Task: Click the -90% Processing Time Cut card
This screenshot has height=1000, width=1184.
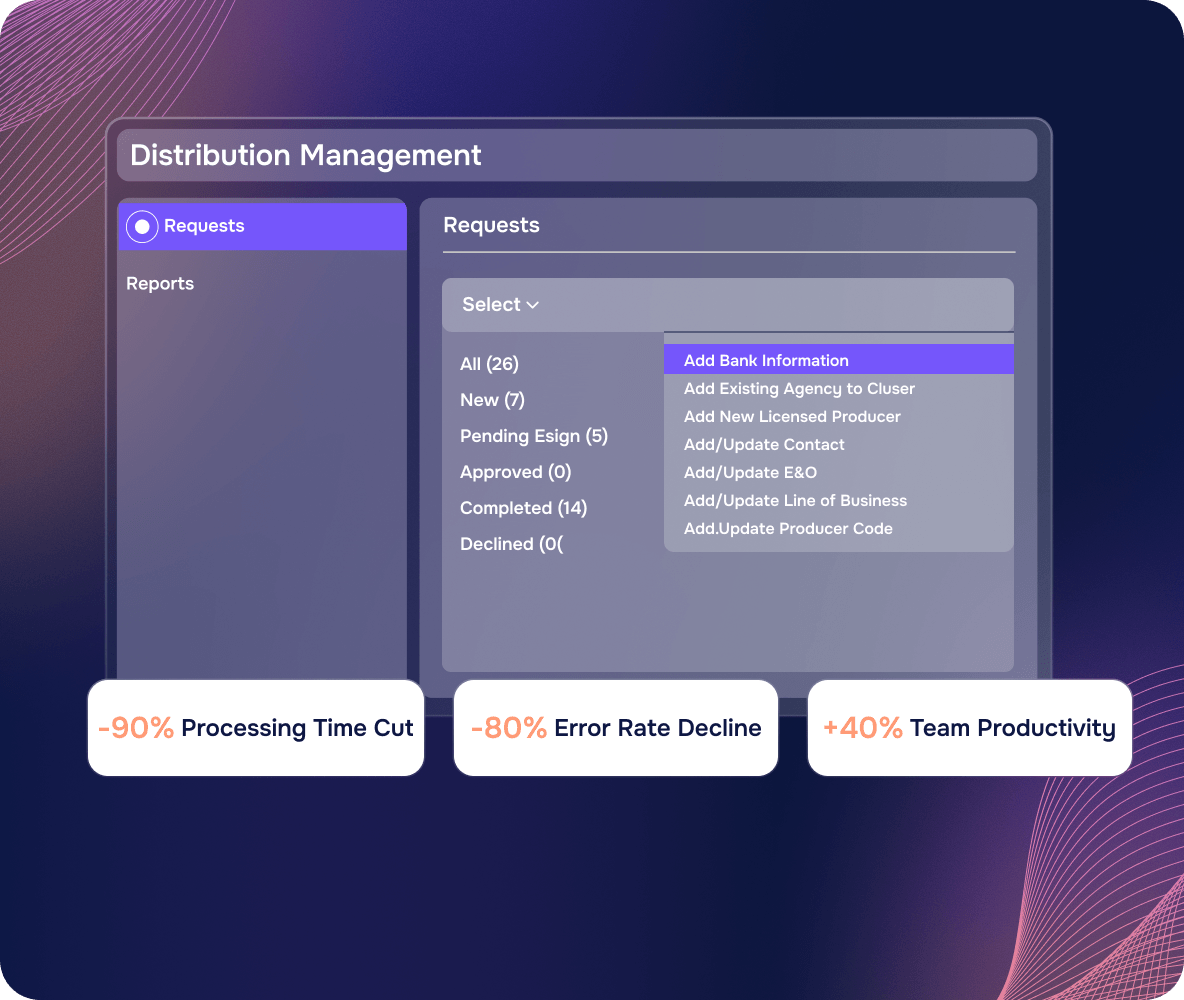Action: [256, 727]
